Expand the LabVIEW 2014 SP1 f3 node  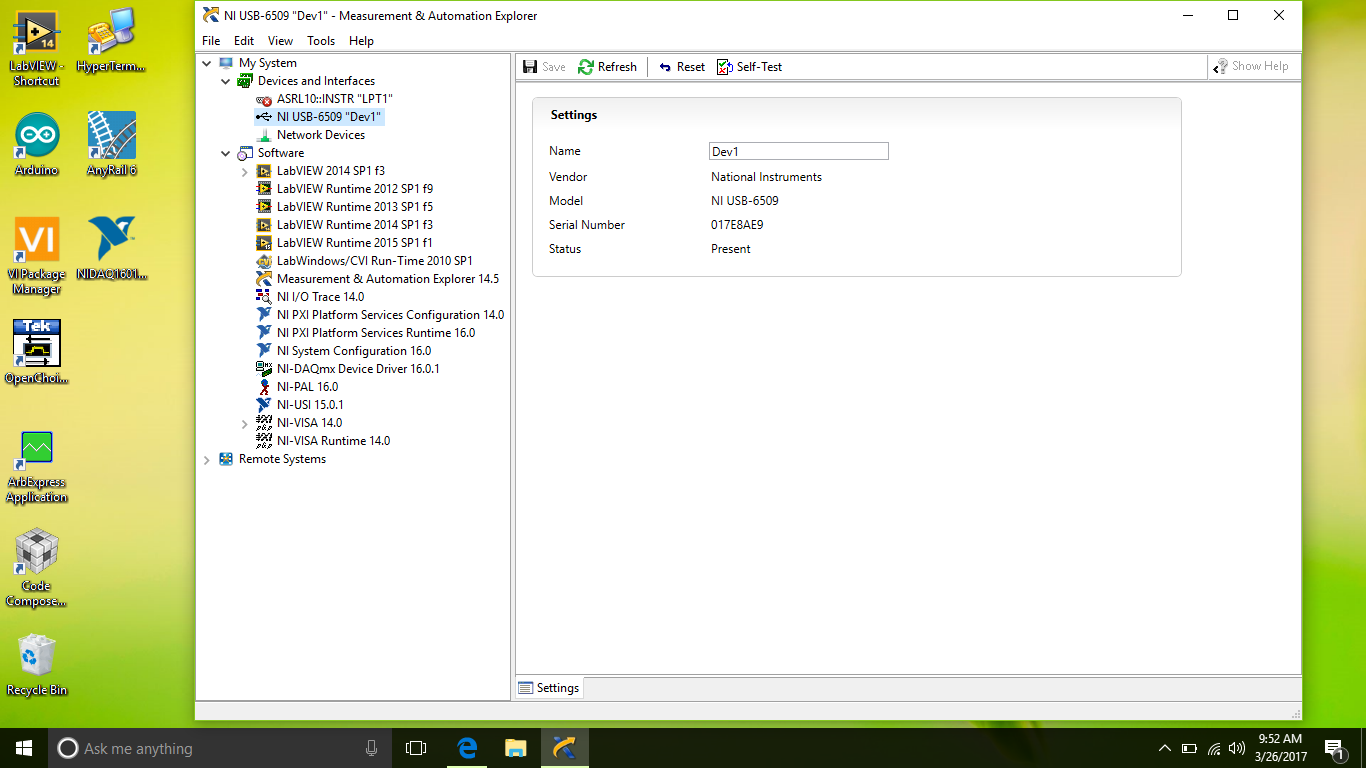(245, 172)
